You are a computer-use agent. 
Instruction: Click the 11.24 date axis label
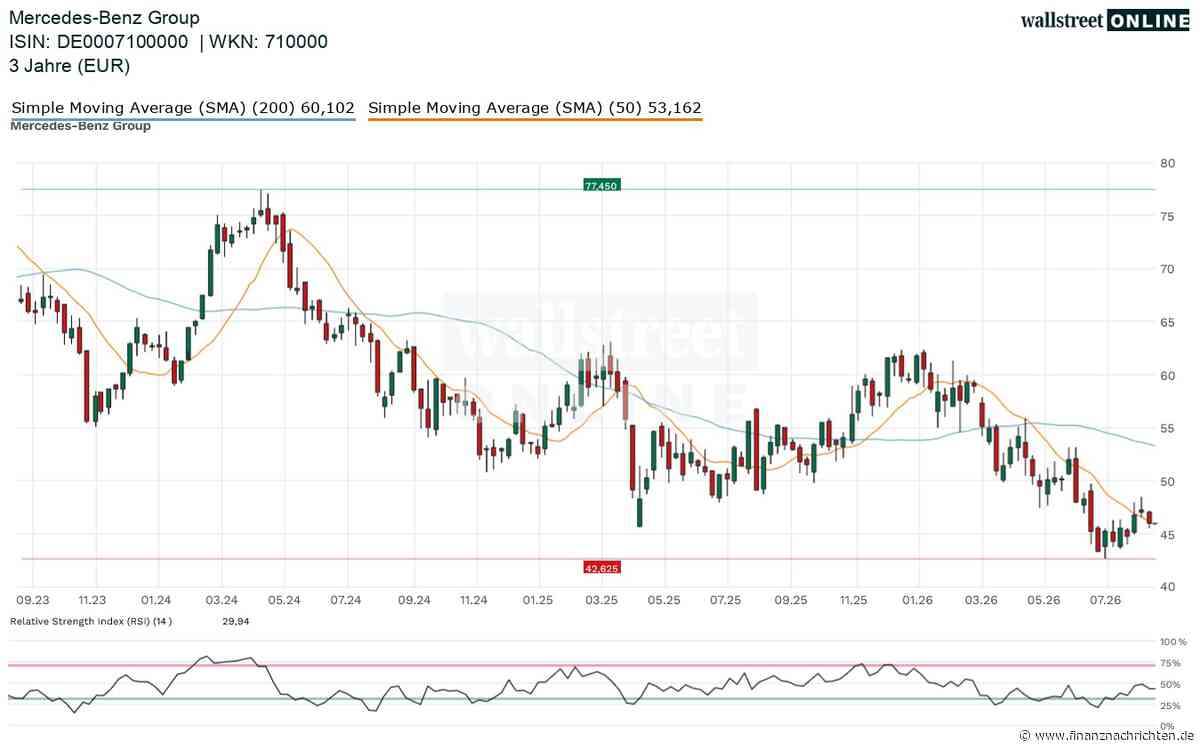(473, 600)
